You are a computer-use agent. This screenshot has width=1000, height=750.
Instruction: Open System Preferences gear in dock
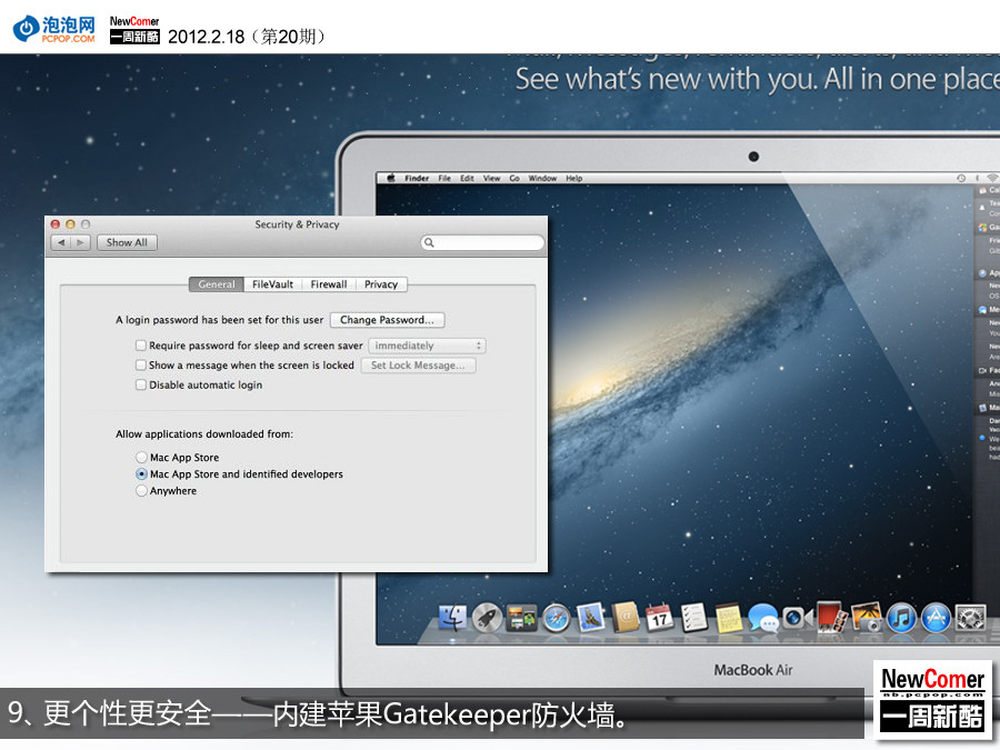[x=971, y=618]
